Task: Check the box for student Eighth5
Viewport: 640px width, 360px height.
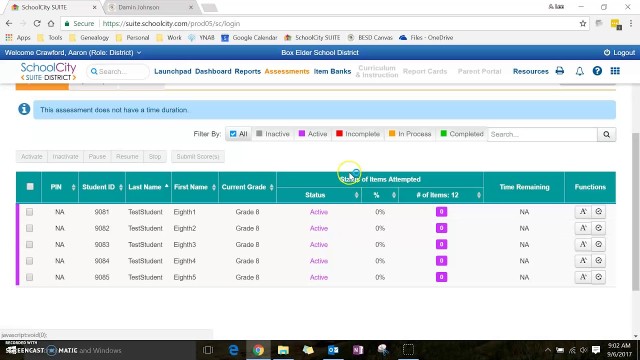Action: coord(29,277)
